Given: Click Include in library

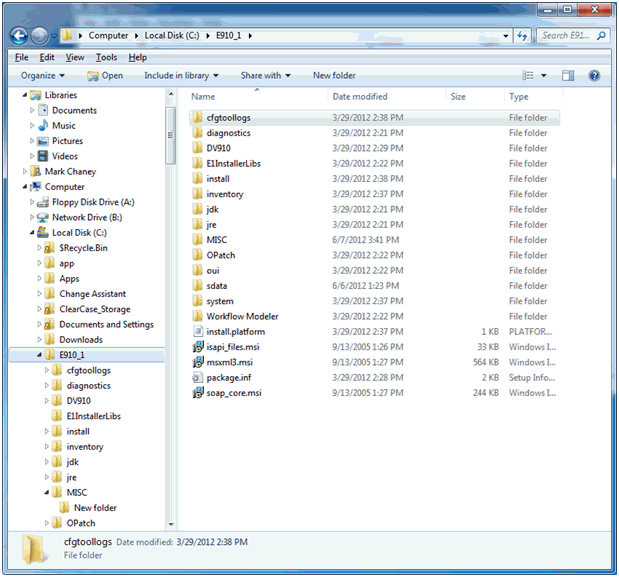Looking at the screenshot, I should click(x=181, y=75).
